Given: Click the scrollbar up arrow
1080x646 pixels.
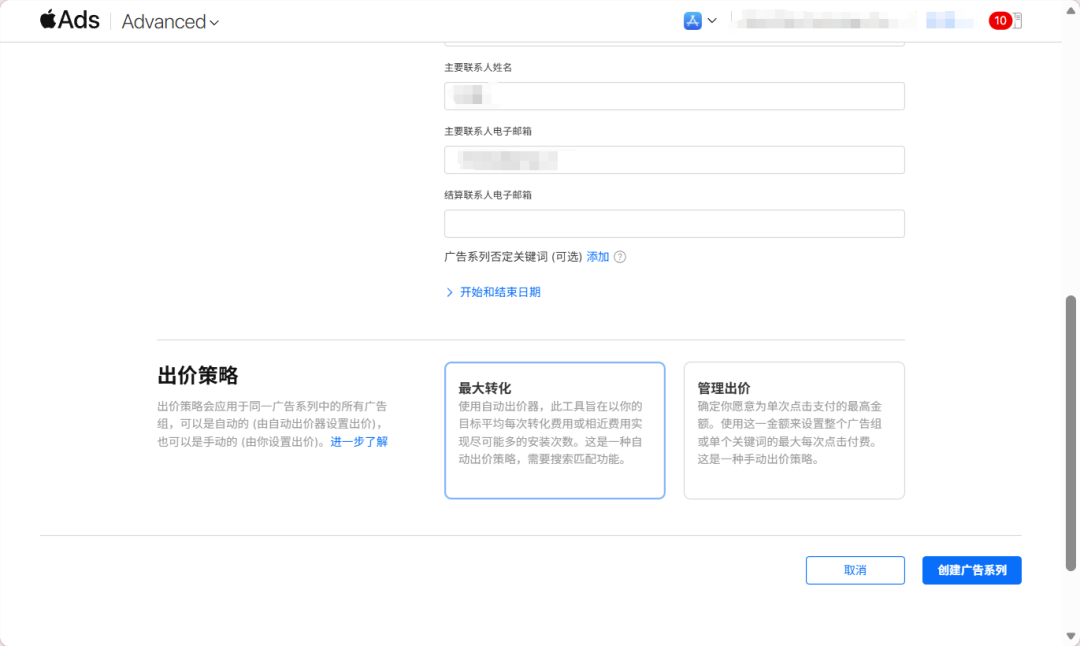Looking at the screenshot, I should coord(1070,10).
